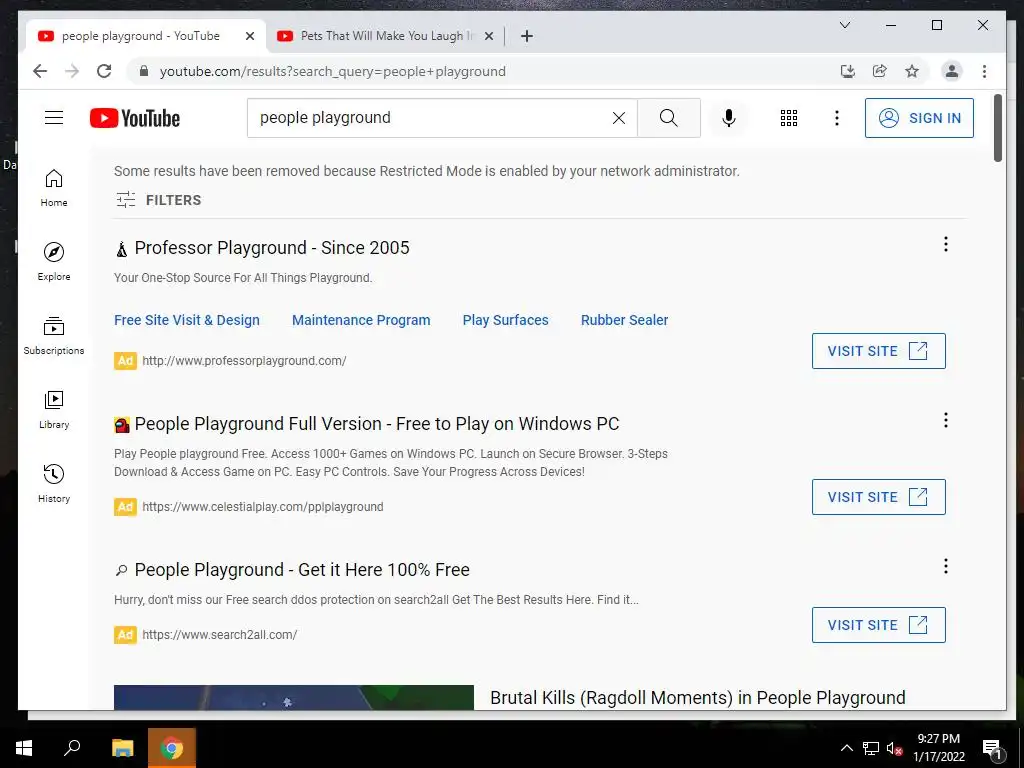
Task: Click the Brutal Kills video thumbnail
Action: click(x=294, y=697)
